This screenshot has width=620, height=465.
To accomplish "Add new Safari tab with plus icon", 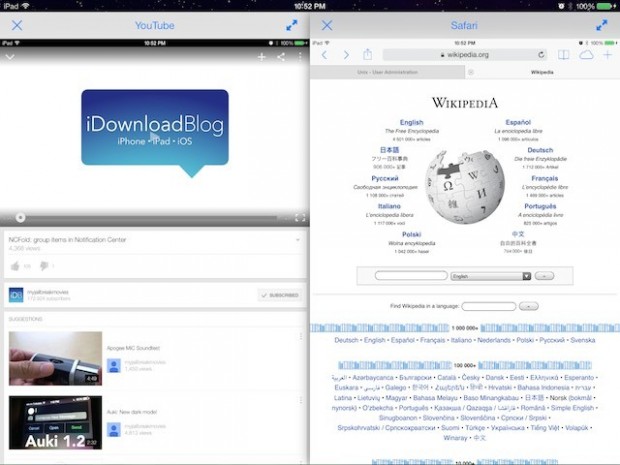I will 607,55.
